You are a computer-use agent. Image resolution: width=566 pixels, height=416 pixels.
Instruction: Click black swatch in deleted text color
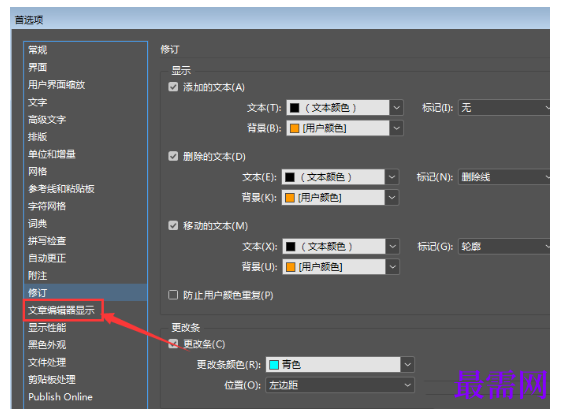click(290, 177)
